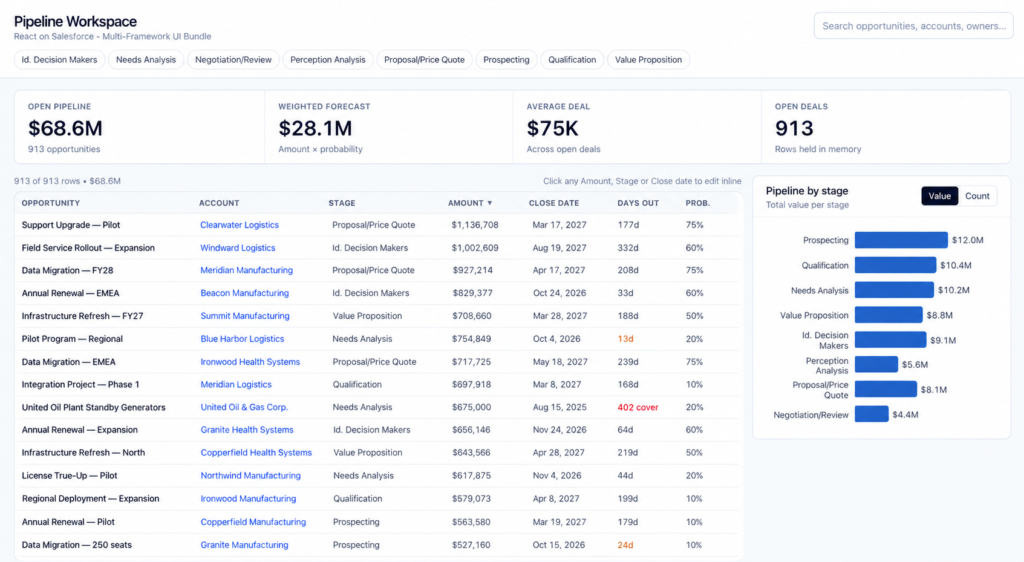The height and width of the screenshot is (562, 1024).
Task: Sort by Prob. column header
Action: pos(697,204)
